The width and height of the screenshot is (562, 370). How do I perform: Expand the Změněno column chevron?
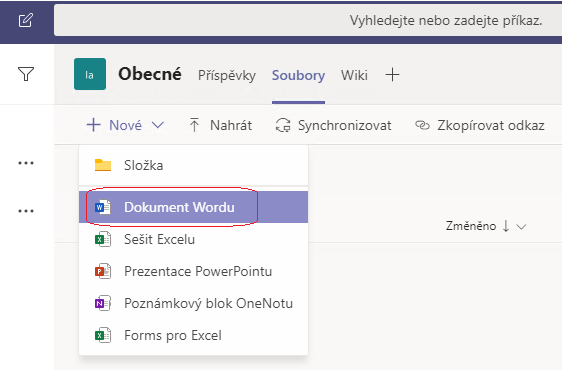pos(521,226)
